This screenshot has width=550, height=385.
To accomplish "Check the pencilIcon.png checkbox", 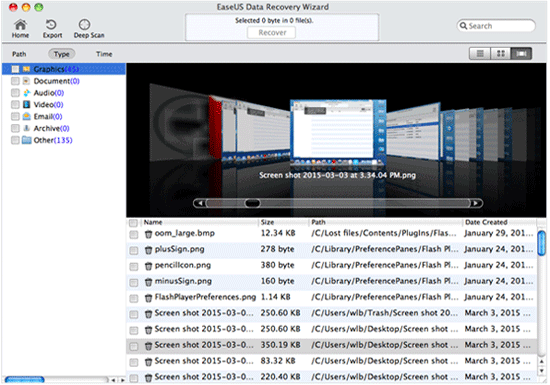I will [x=134, y=266].
